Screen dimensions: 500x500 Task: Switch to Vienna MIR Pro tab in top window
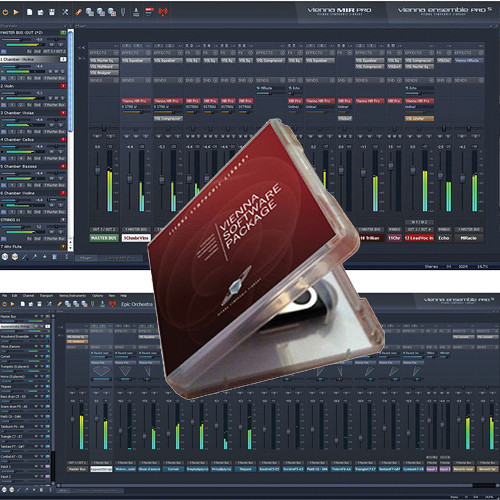120,258
